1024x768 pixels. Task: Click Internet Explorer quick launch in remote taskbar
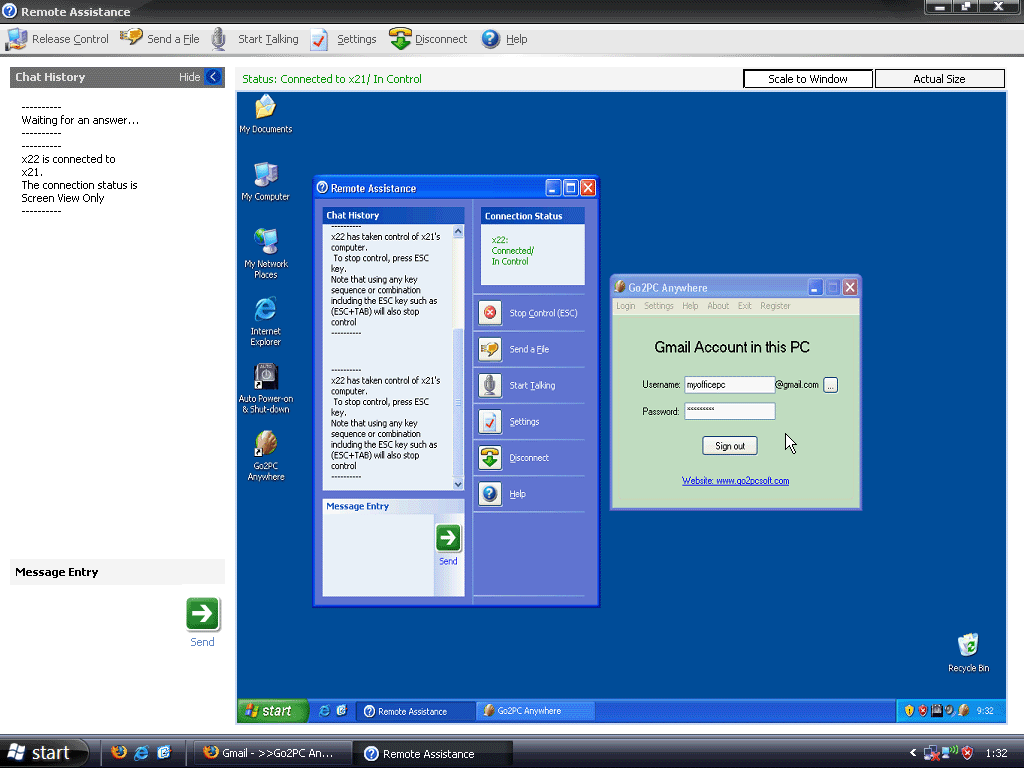click(x=324, y=711)
